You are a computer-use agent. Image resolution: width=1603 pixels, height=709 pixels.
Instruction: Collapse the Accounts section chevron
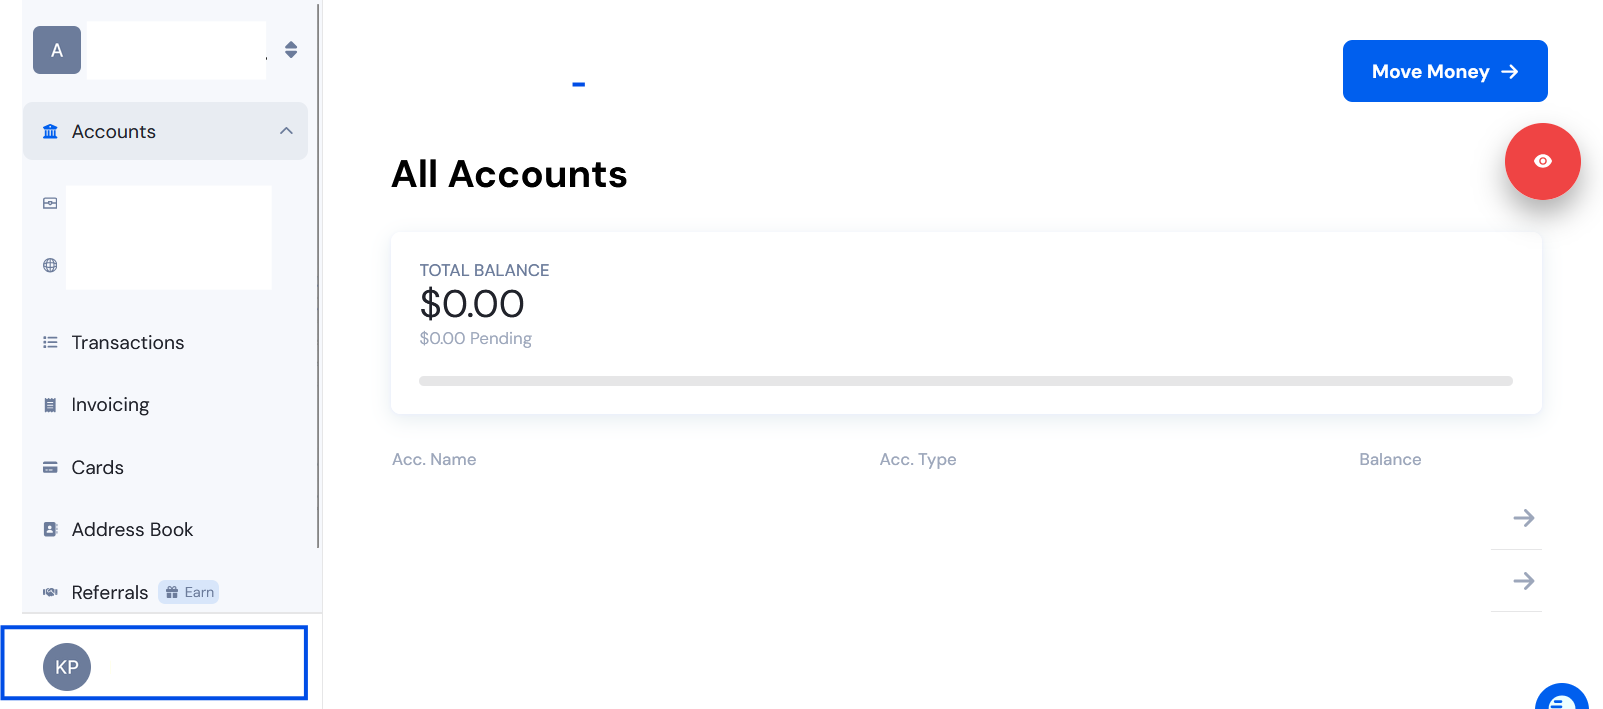286,131
